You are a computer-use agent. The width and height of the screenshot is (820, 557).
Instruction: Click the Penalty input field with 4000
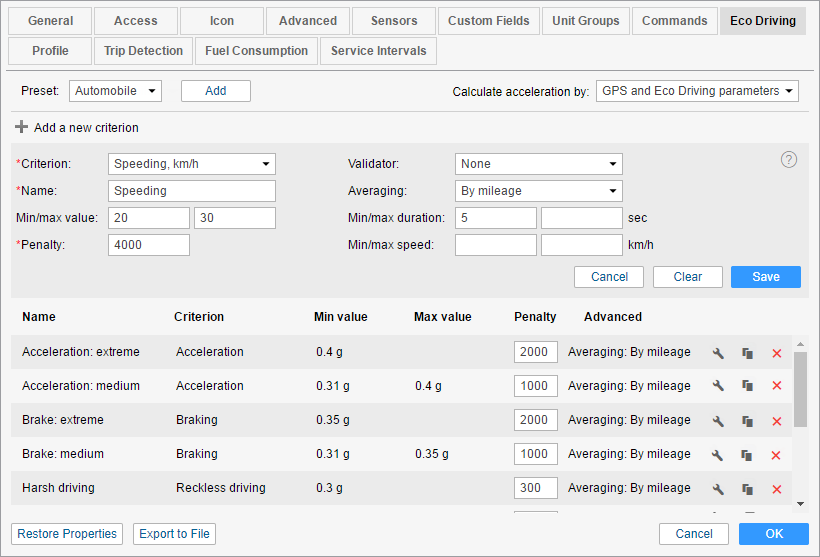pos(148,245)
